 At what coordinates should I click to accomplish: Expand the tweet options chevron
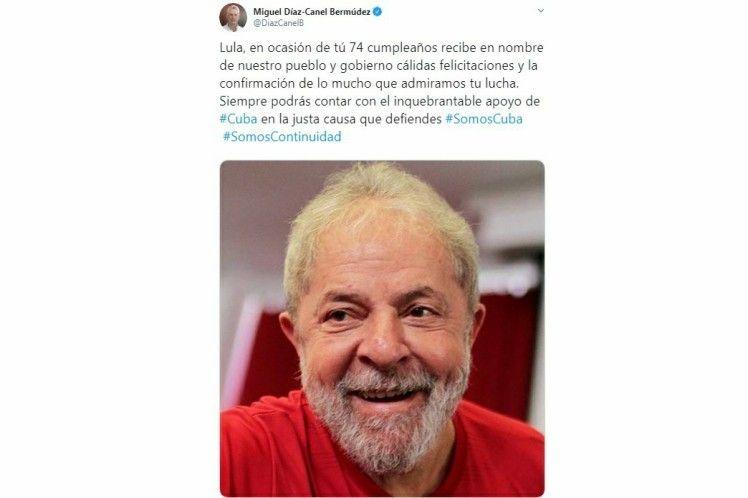(540, 10)
